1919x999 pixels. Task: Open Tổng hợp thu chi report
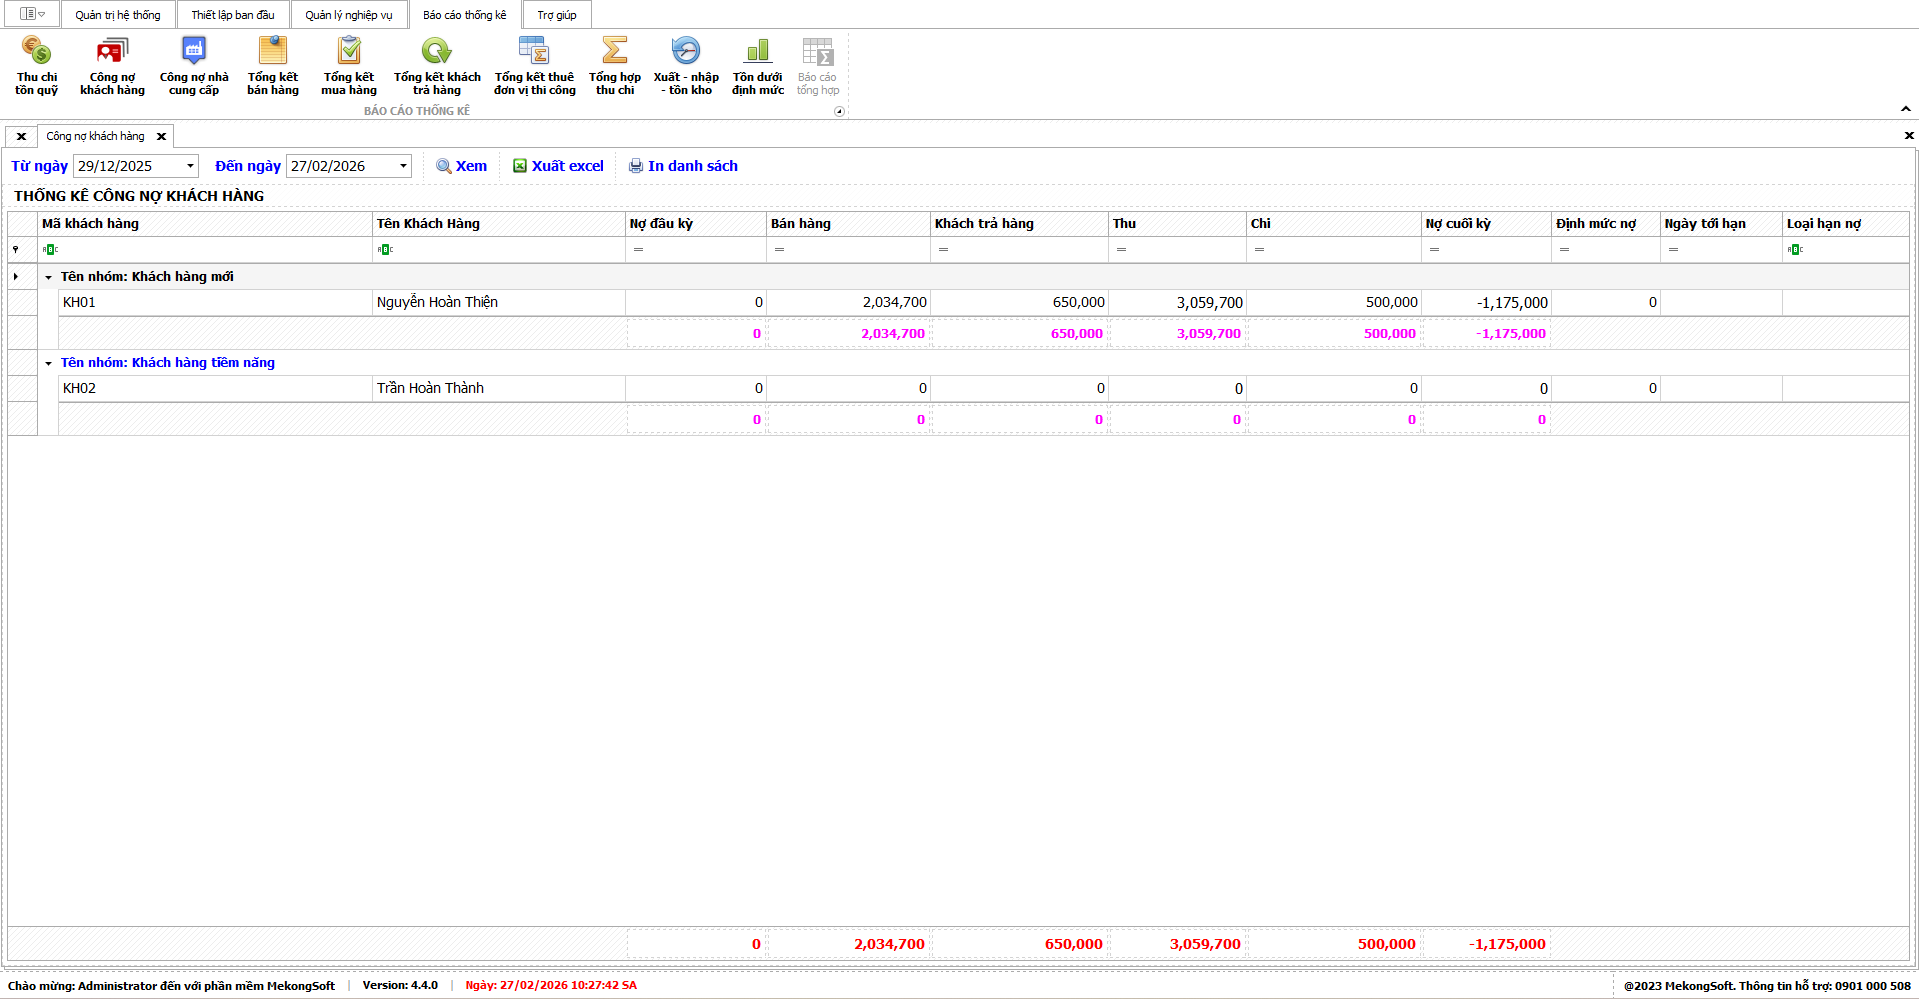tap(615, 66)
